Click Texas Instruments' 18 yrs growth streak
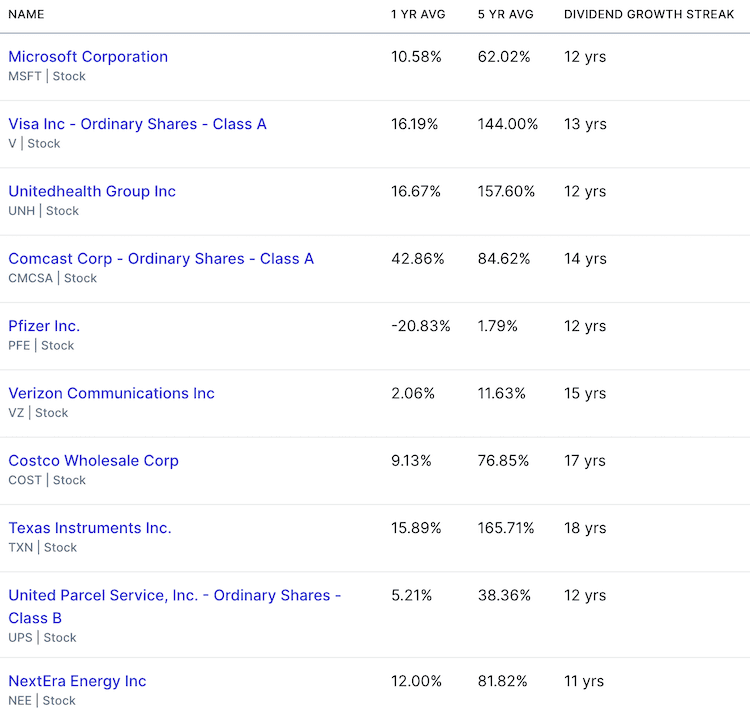This screenshot has height=720, width=750. click(x=585, y=528)
